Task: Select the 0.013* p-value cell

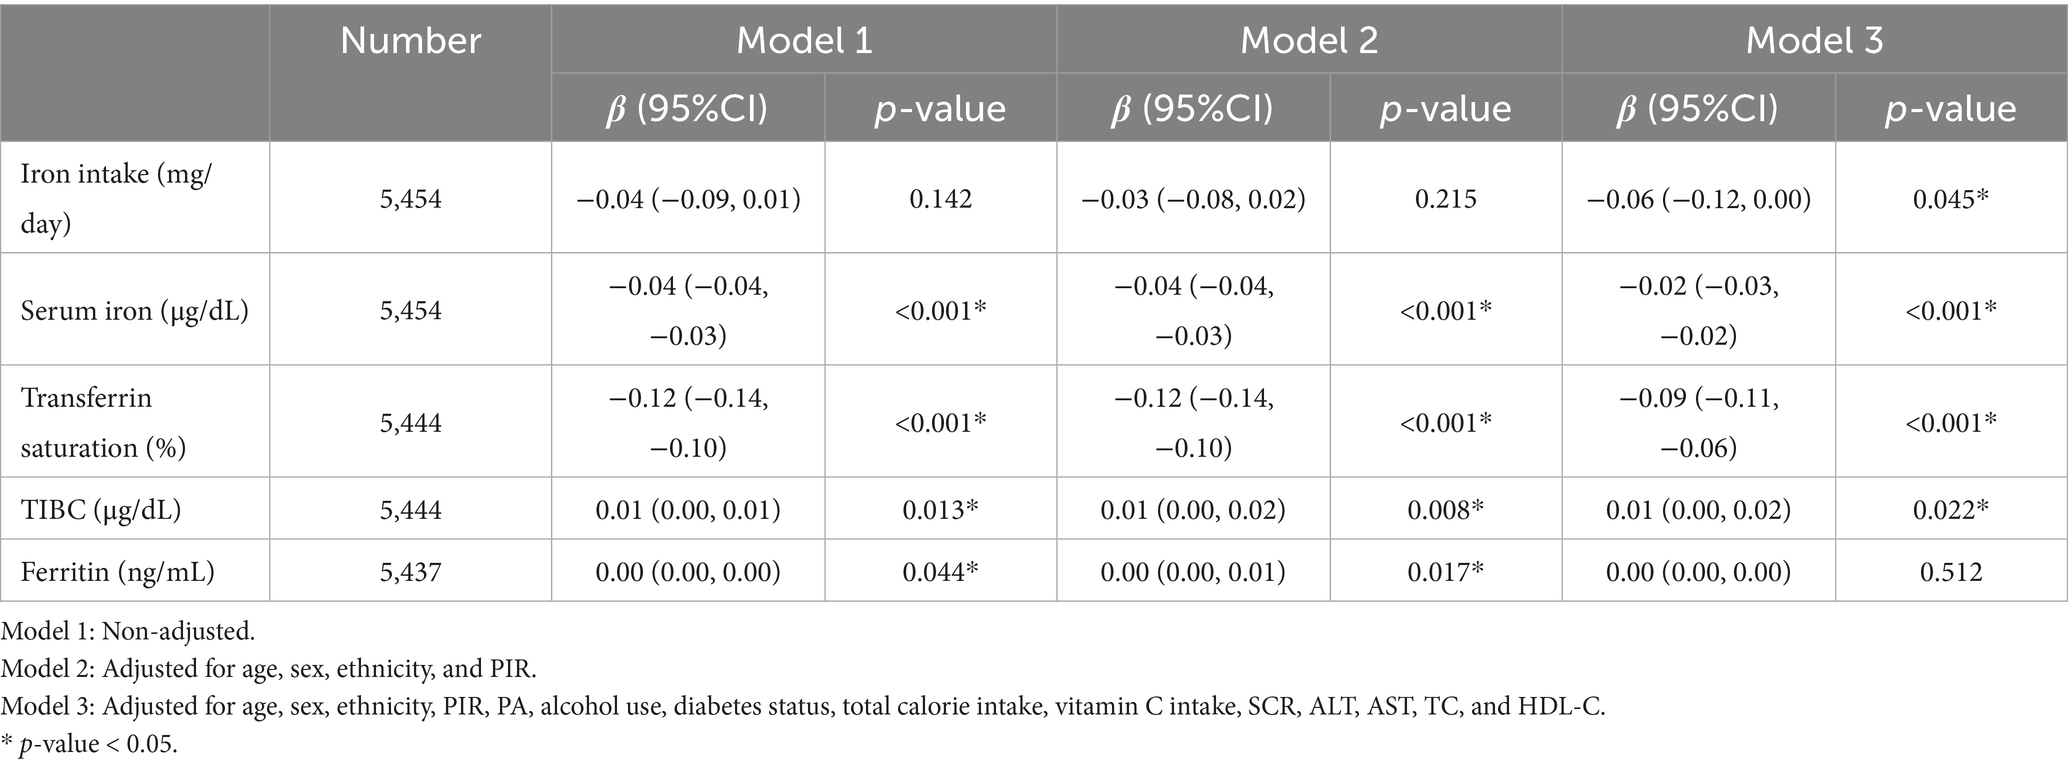Action: click(940, 510)
